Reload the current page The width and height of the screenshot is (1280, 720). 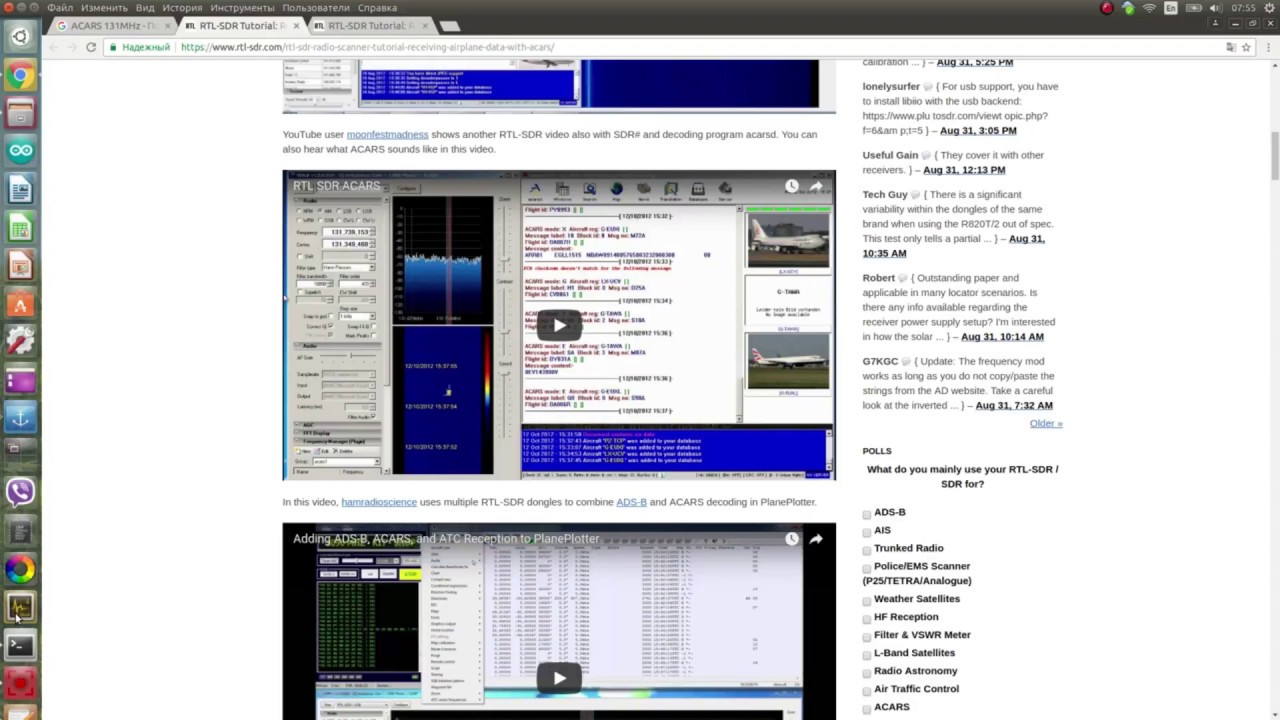pos(91,47)
